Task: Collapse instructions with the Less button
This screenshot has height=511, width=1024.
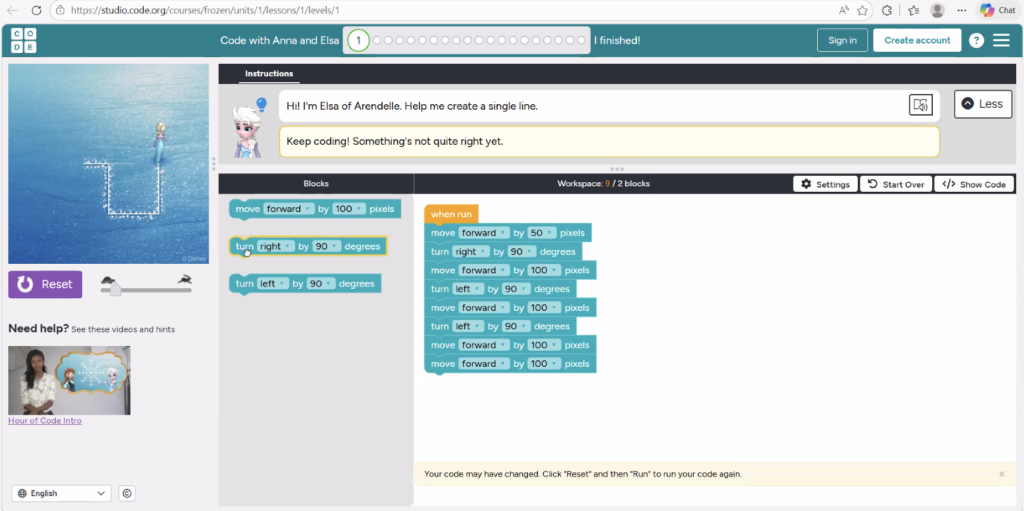Action: pyautogui.click(x=983, y=104)
